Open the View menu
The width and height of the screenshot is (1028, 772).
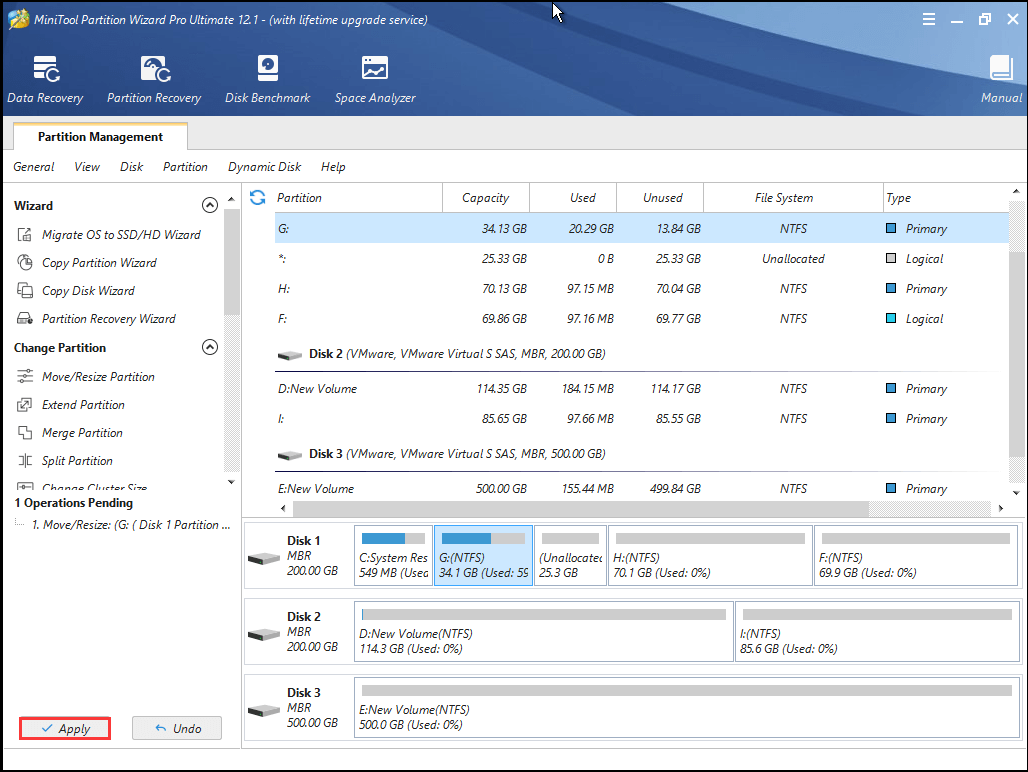point(87,166)
